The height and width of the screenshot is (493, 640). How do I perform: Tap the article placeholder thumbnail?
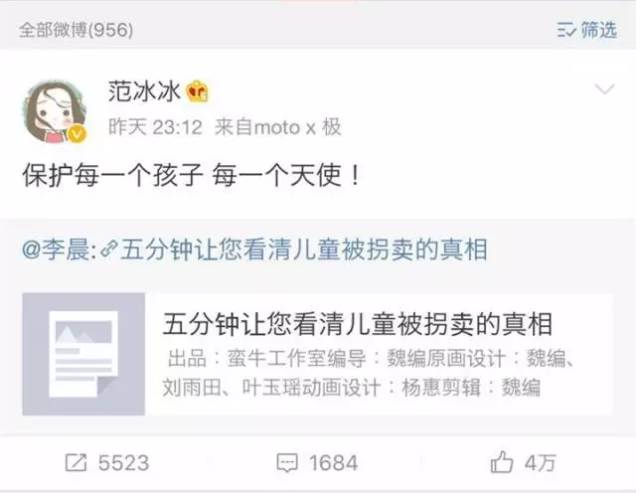[84, 354]
